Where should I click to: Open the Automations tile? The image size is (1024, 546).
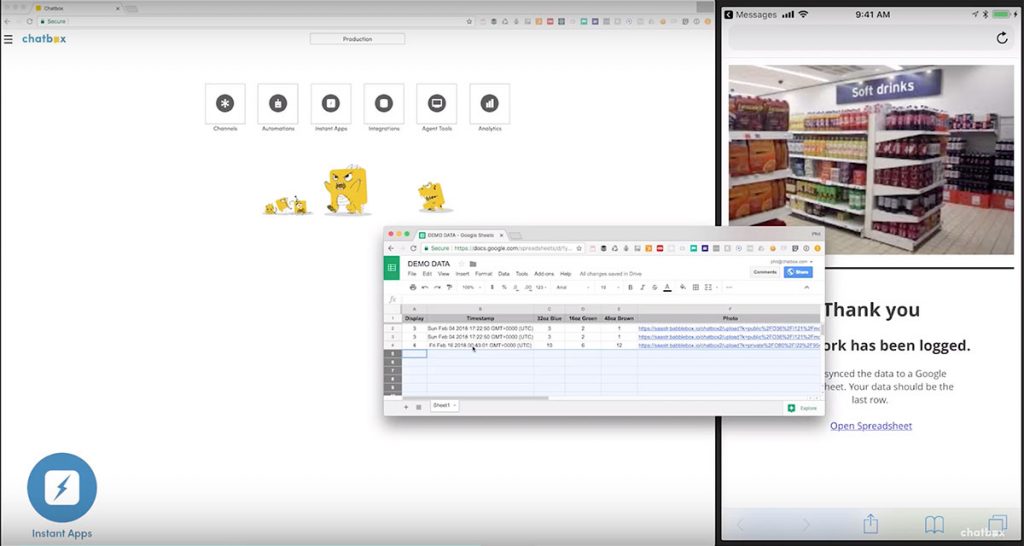pyautogui.click(x=278, y=103)
